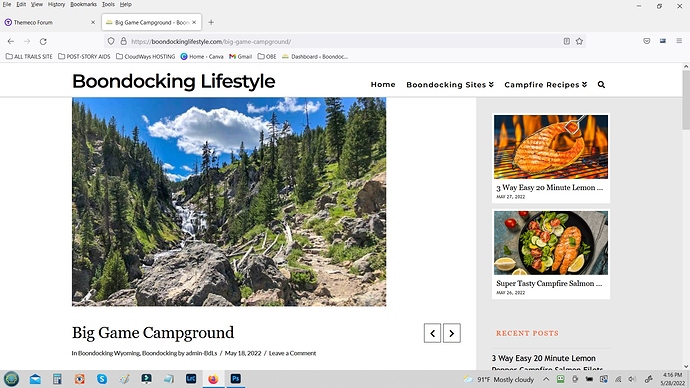This screenshot has height=388, width=690.
Task: Open '3 Way Easy 20 Minute Lemon ...' card title
Action: 550,187
